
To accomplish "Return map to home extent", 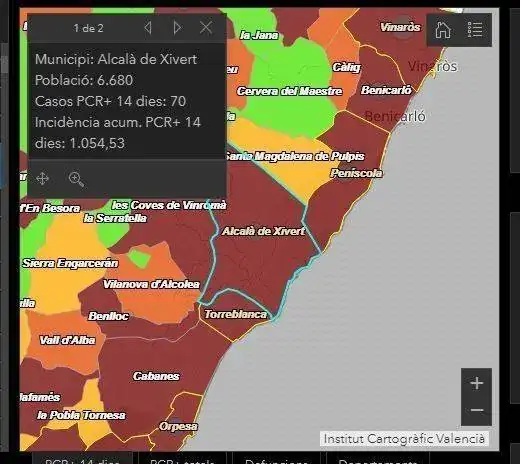I will 443,30.
